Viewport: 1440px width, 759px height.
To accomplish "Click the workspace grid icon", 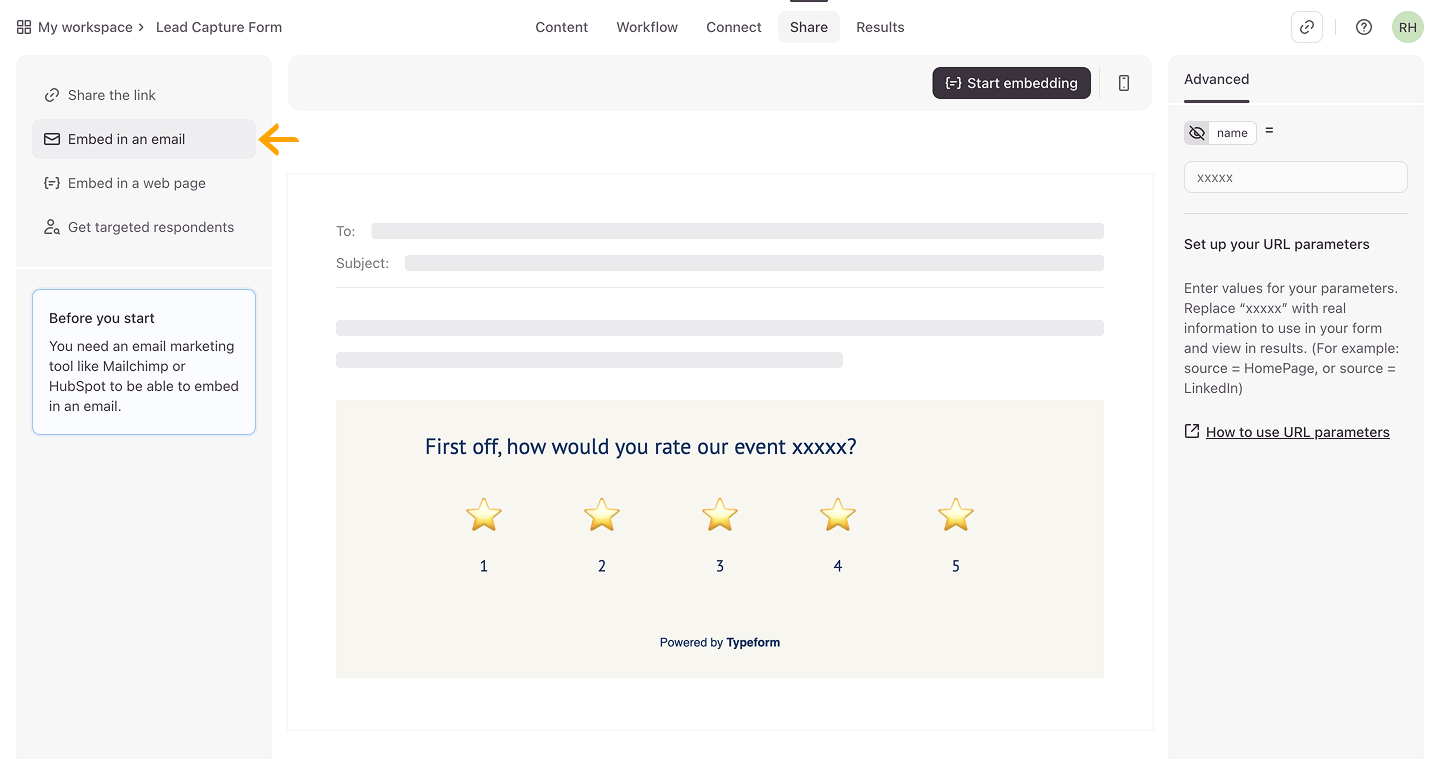I will (x=24, y=27).
